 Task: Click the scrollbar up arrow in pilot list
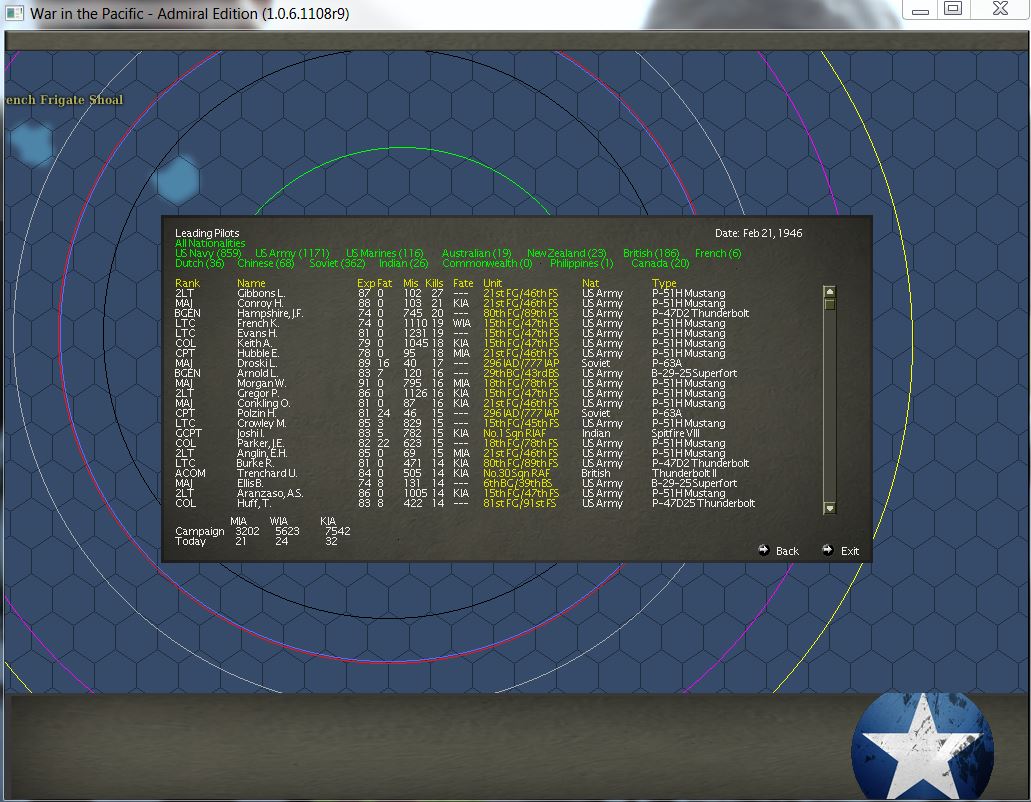coord(830,291)
